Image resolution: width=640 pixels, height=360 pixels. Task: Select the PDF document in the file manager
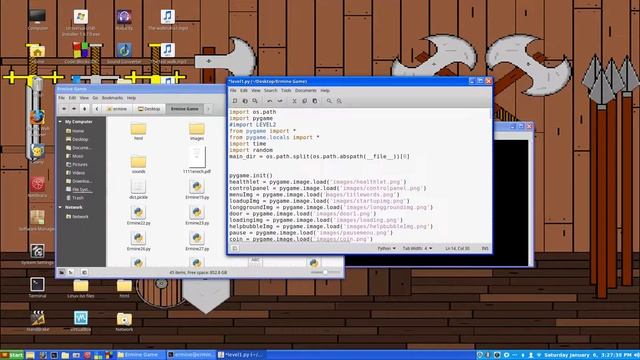(197, 160)
